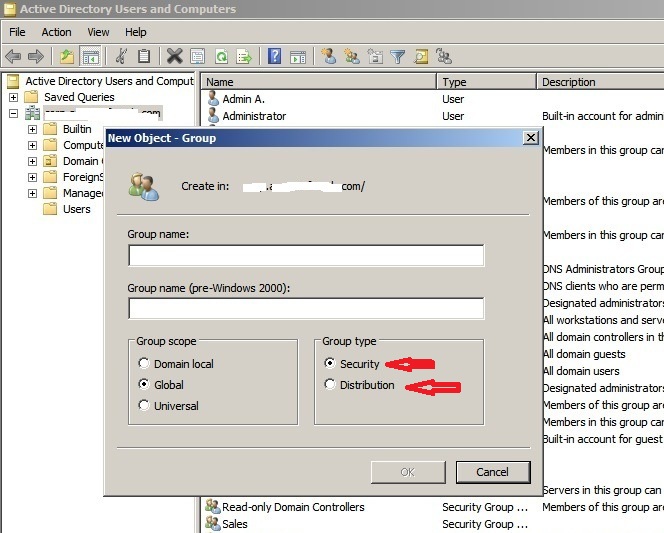This screenshot has height=533, width=664.
Task: Open the File menu
Action: pos(17,32)
